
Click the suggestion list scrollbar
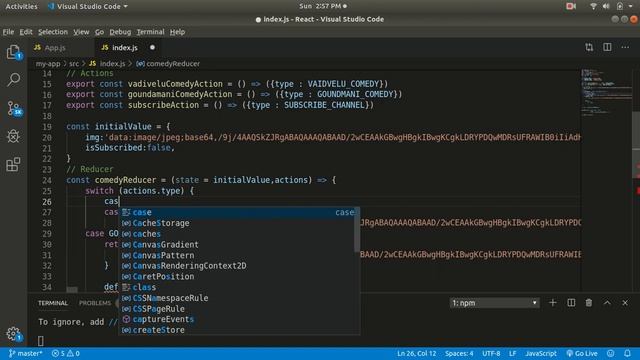[357, 230]
